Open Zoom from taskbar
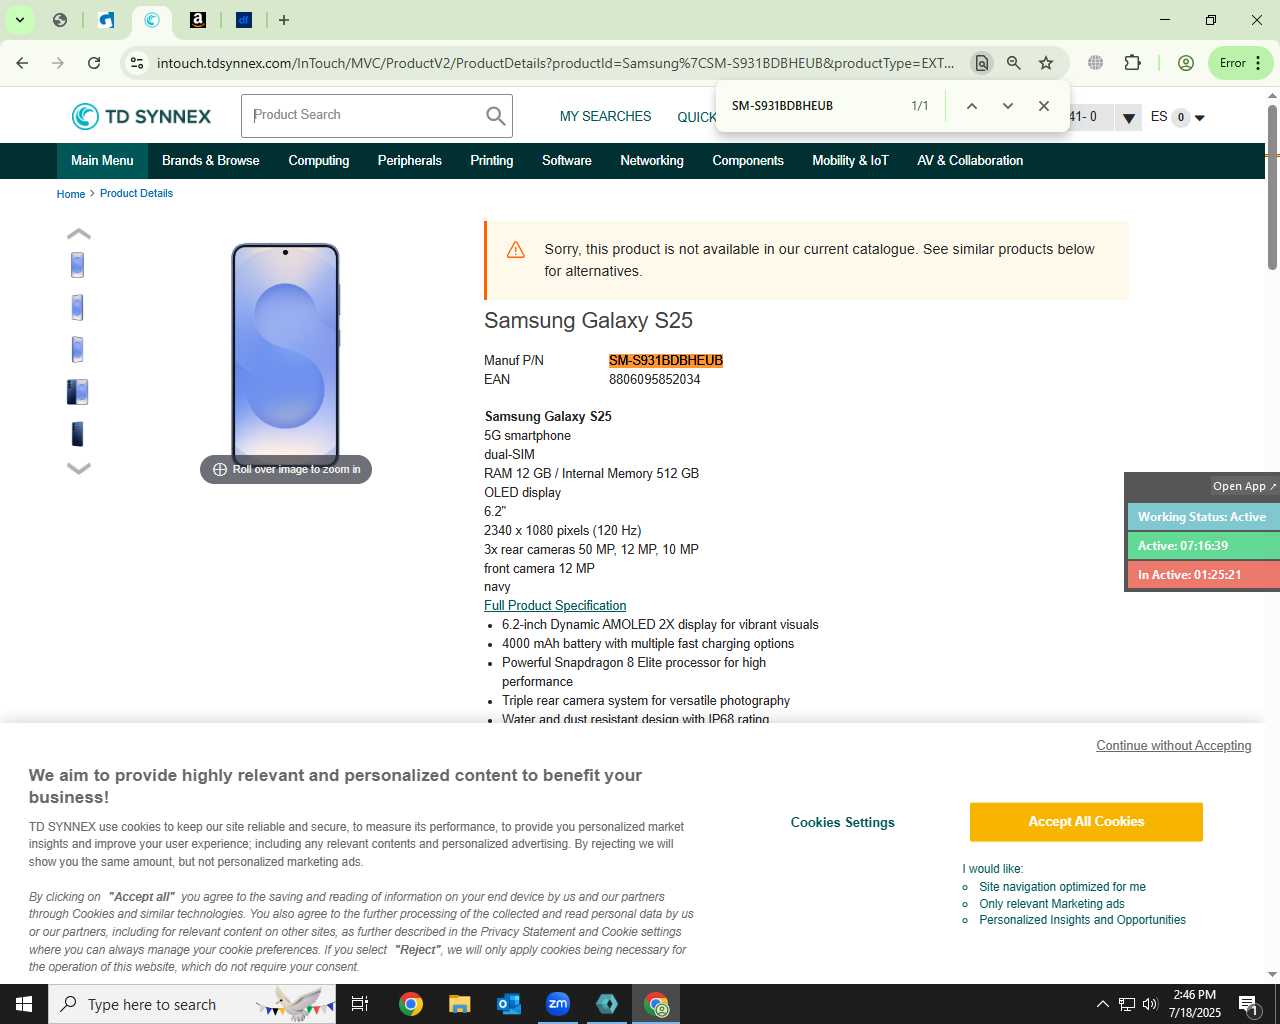This screenshot has width=1280, height=1024. (558, 1004)
